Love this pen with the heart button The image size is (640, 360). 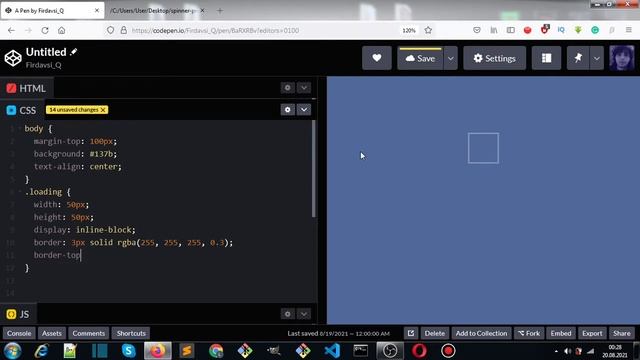pos(377,58)
